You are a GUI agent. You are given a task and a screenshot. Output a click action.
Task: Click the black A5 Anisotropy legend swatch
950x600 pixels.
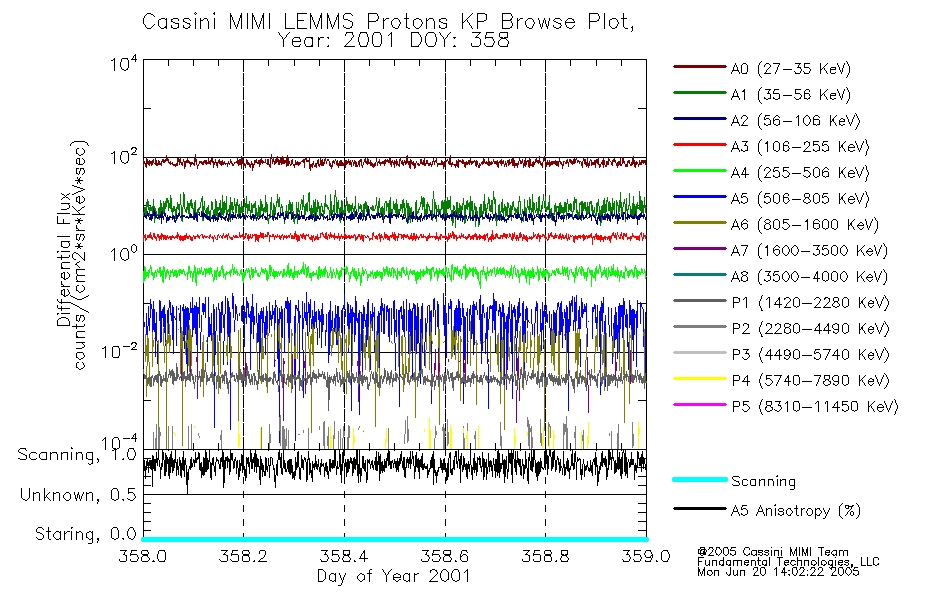[700, 508]
